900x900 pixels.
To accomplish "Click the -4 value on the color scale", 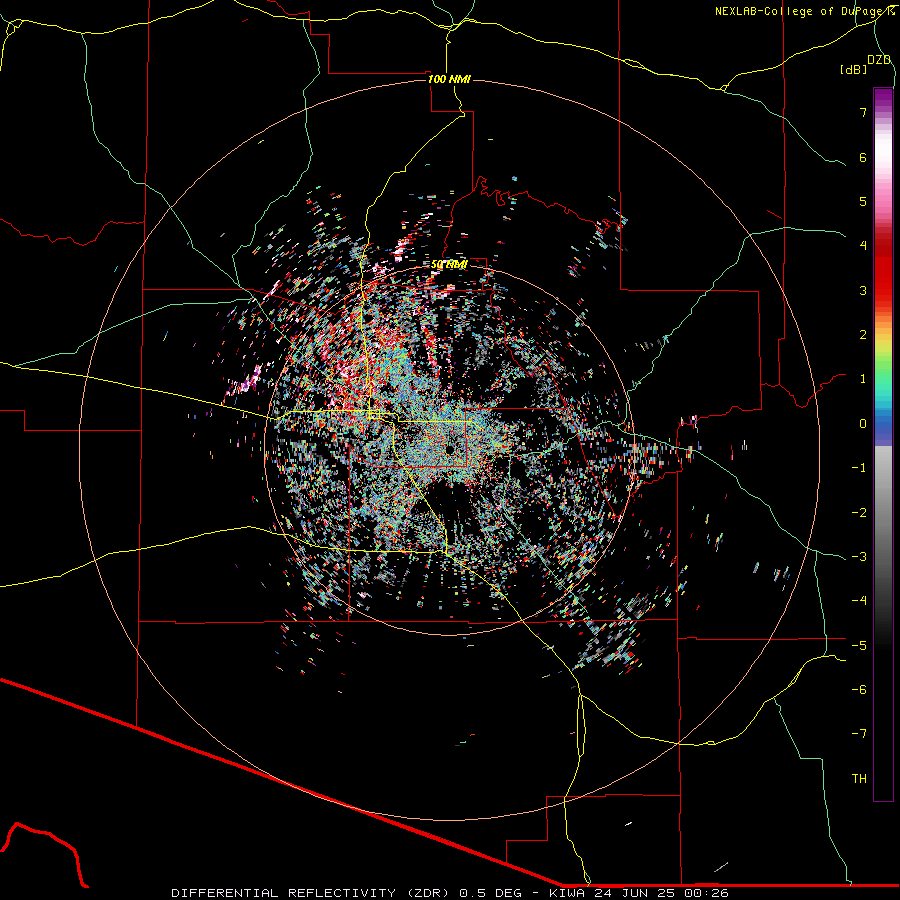I will coord(859,600).
